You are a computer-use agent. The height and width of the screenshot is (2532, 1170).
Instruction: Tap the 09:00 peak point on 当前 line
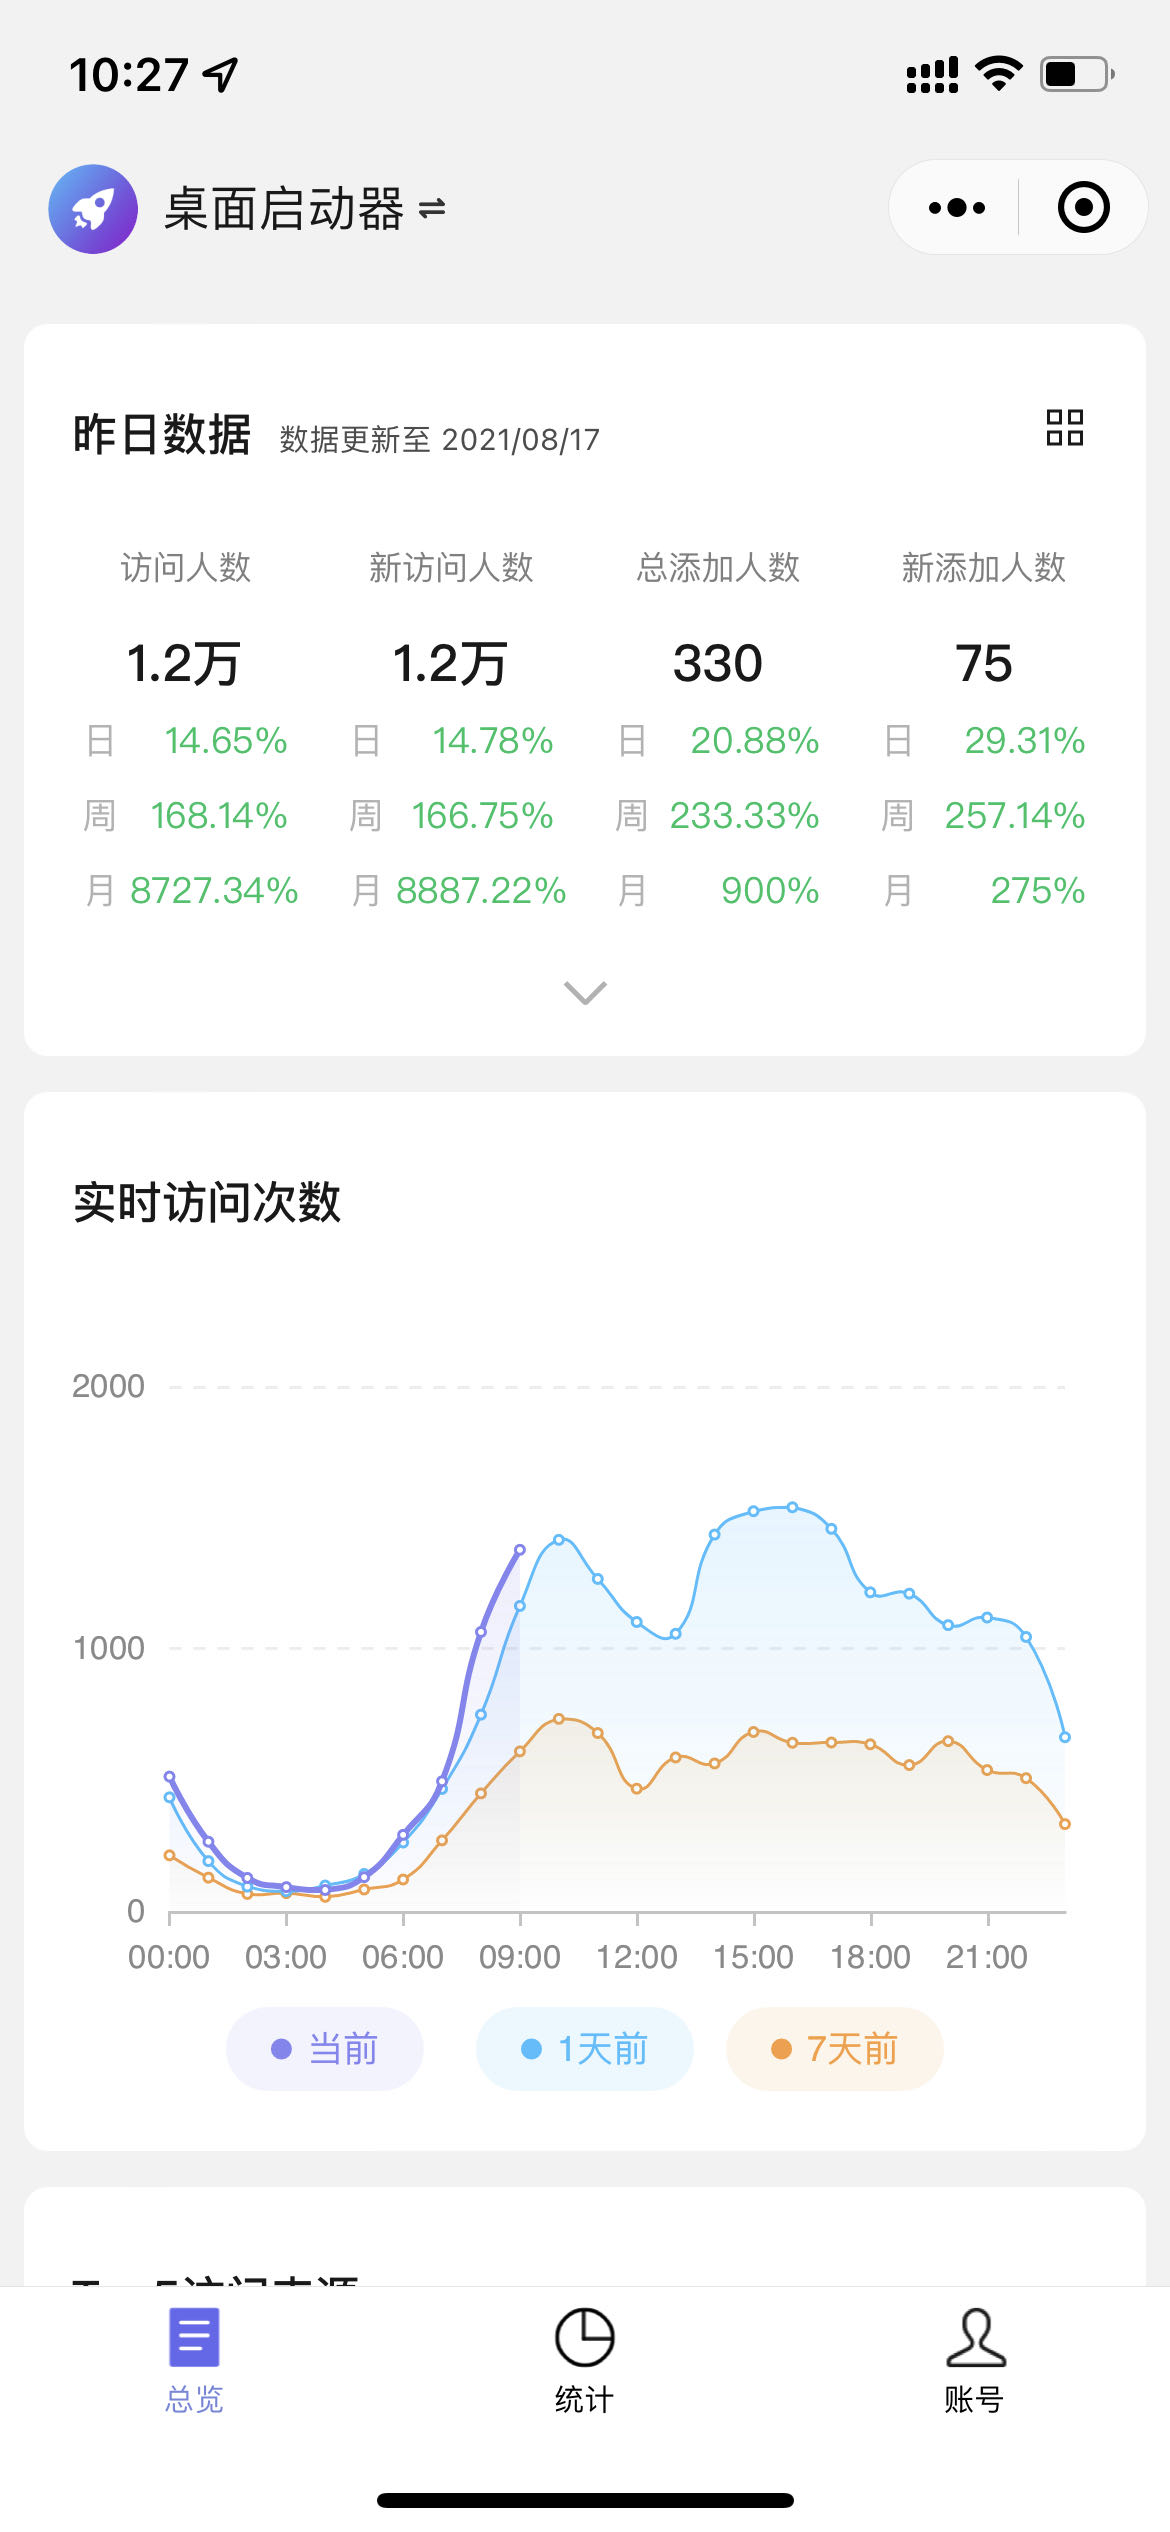coord(520,1550)
